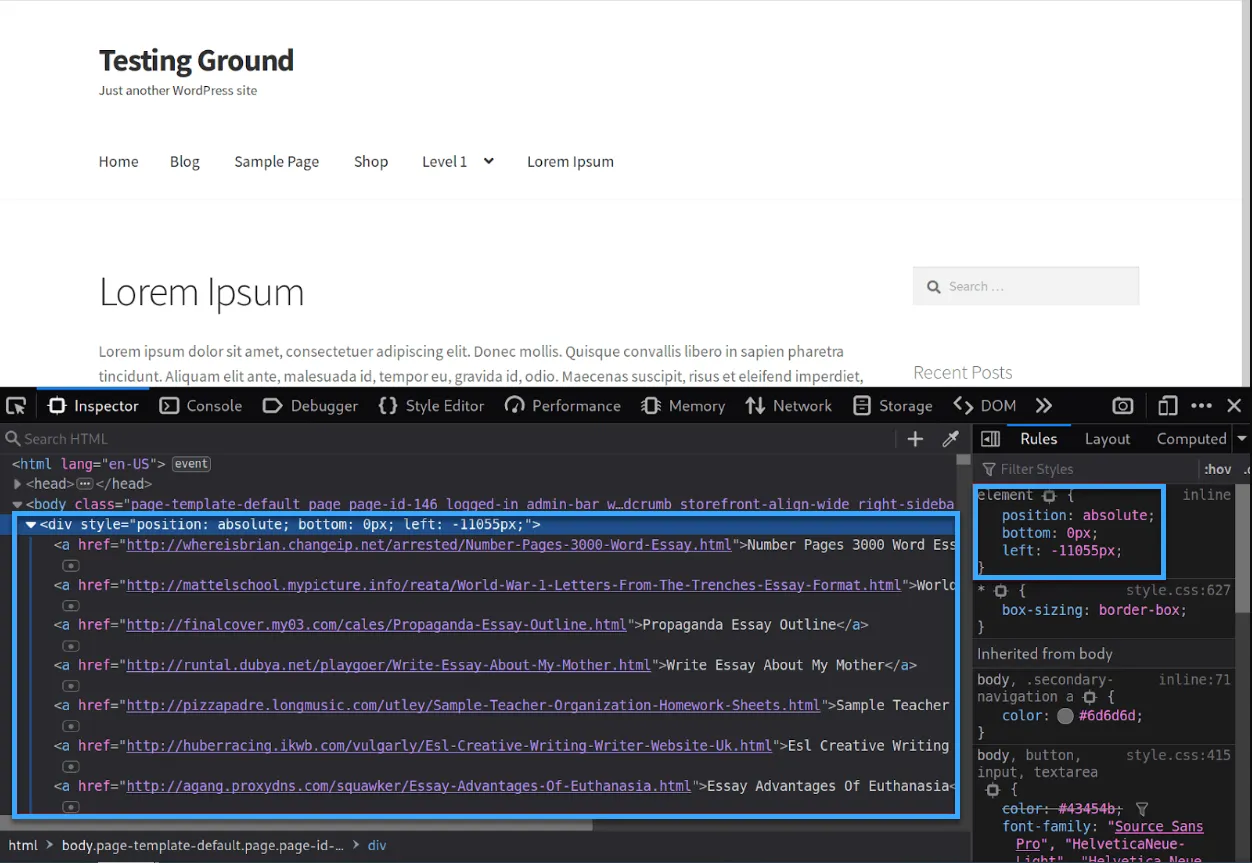Toggle universal selector rule highlighter

tap(1000, 591)
